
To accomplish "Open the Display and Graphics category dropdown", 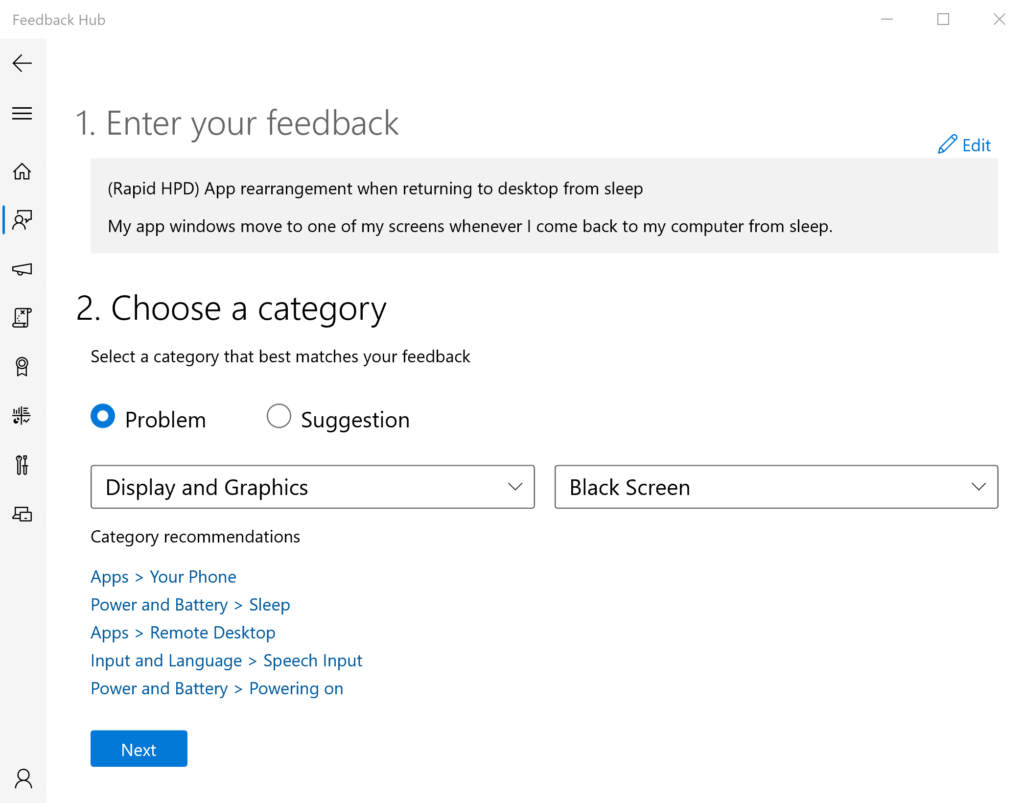I will coord(312,487).
